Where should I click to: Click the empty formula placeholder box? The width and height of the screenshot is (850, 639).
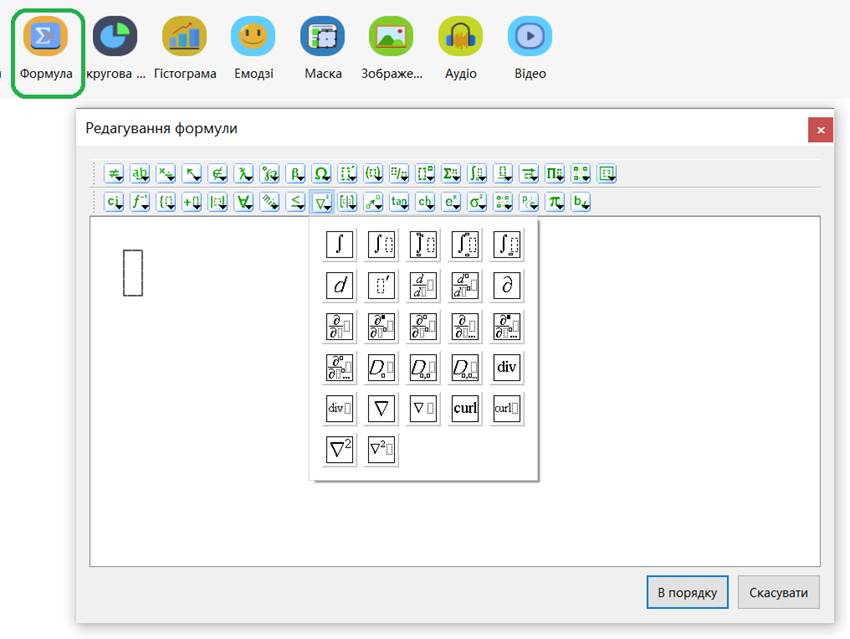[x=133, y=272]
